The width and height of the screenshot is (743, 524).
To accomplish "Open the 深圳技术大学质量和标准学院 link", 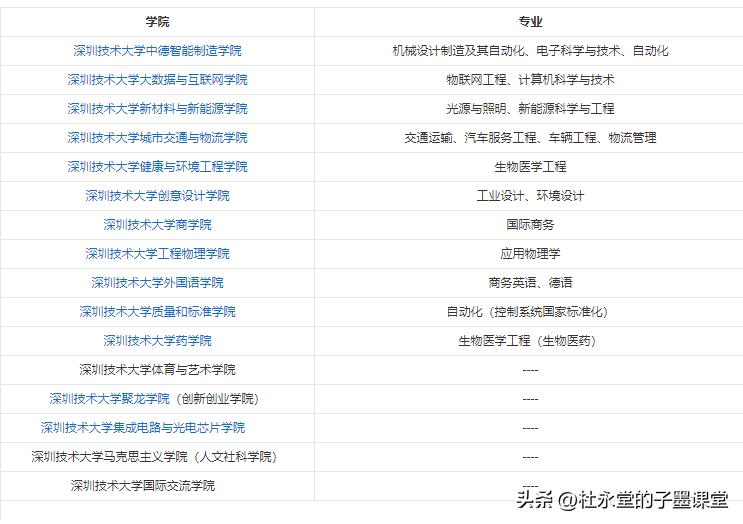I will (157, 311).
